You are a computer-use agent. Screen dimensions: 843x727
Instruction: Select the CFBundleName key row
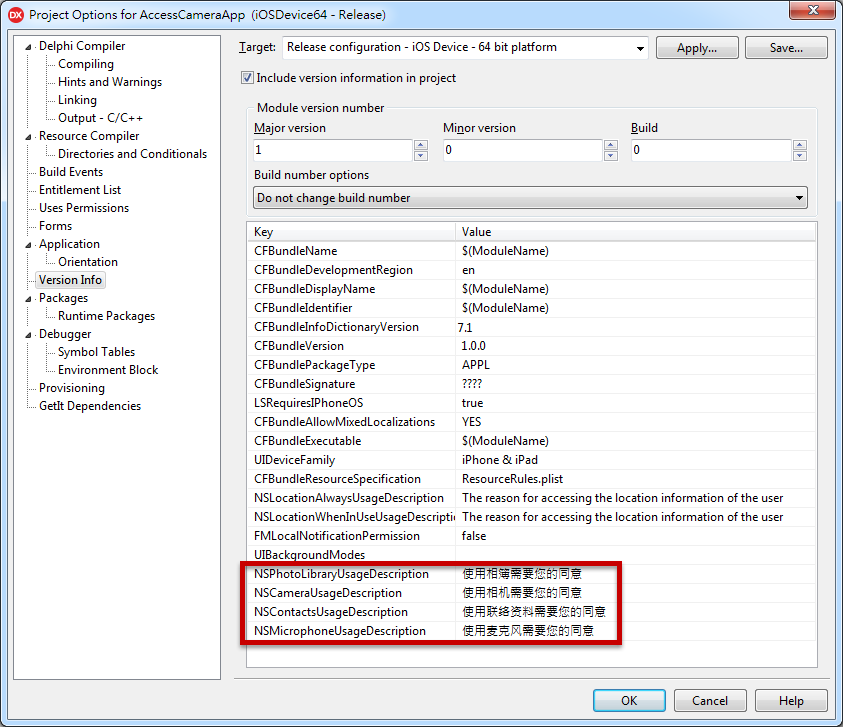coord(296,251)
